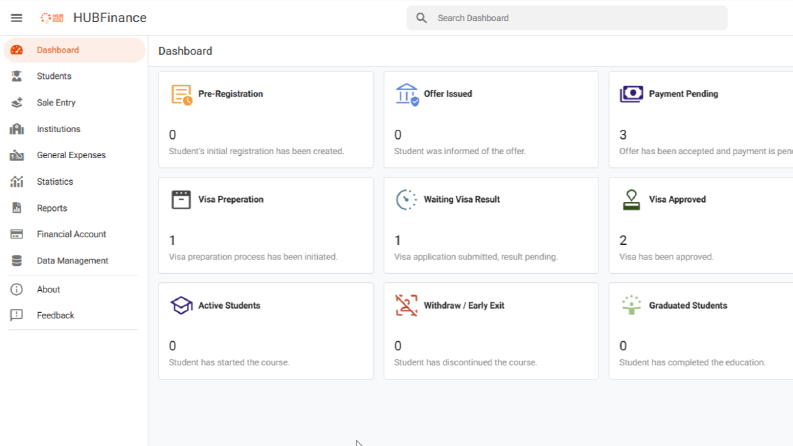Image resolution: width=793 pixels, height=446 pixels.
Task: Click the Offer Issued bank icon
Action: (407, 95)
